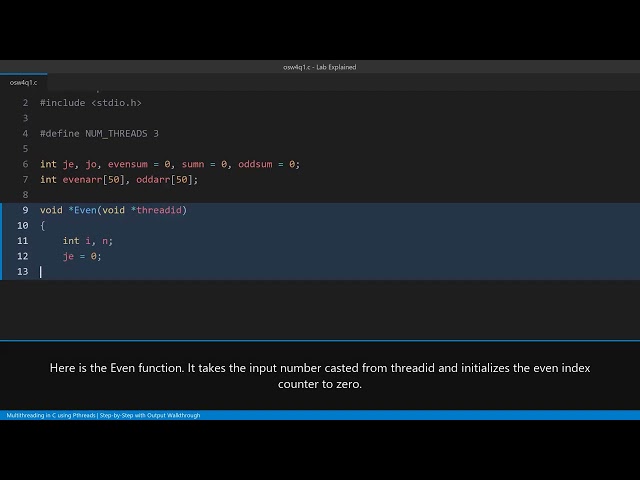640x480 pixels.
Task: Click 'int i, n;' on line 11
Action: click(x=88, y=241)
